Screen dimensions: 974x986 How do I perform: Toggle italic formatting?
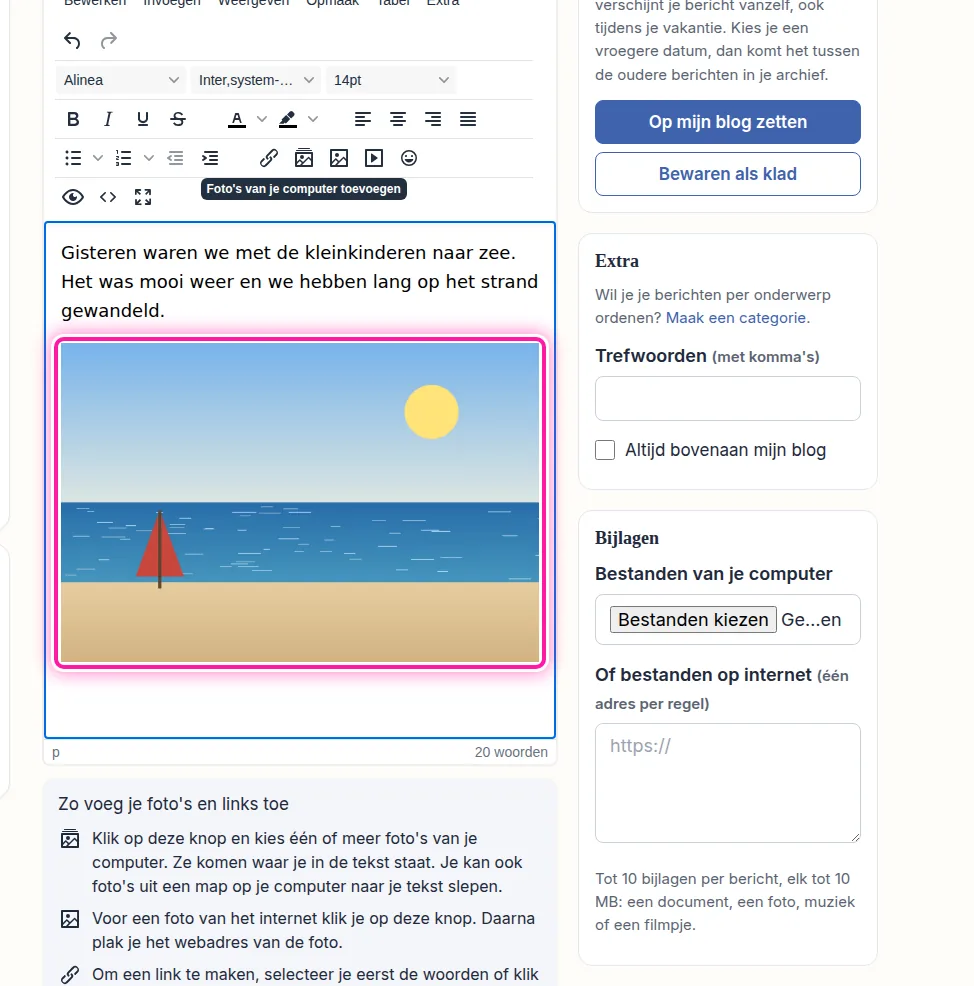(108, 119)
